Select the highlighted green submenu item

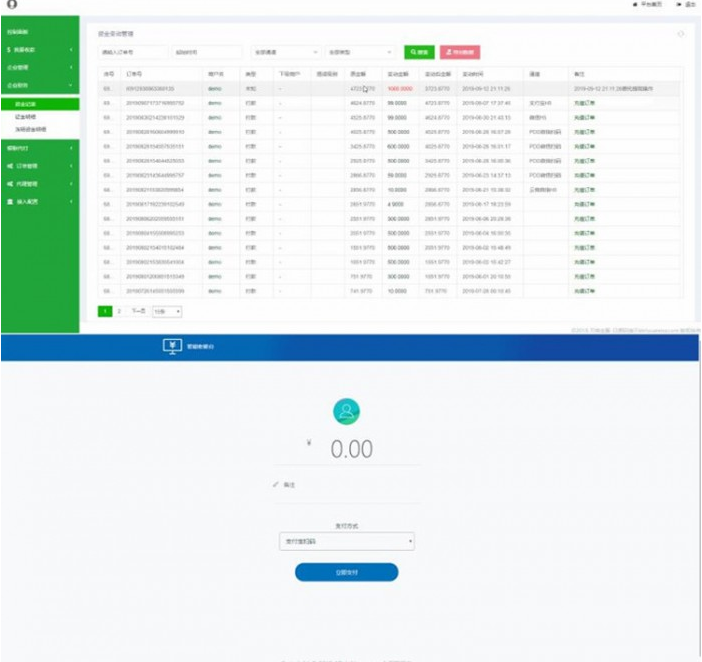click(x=40, y=104)
